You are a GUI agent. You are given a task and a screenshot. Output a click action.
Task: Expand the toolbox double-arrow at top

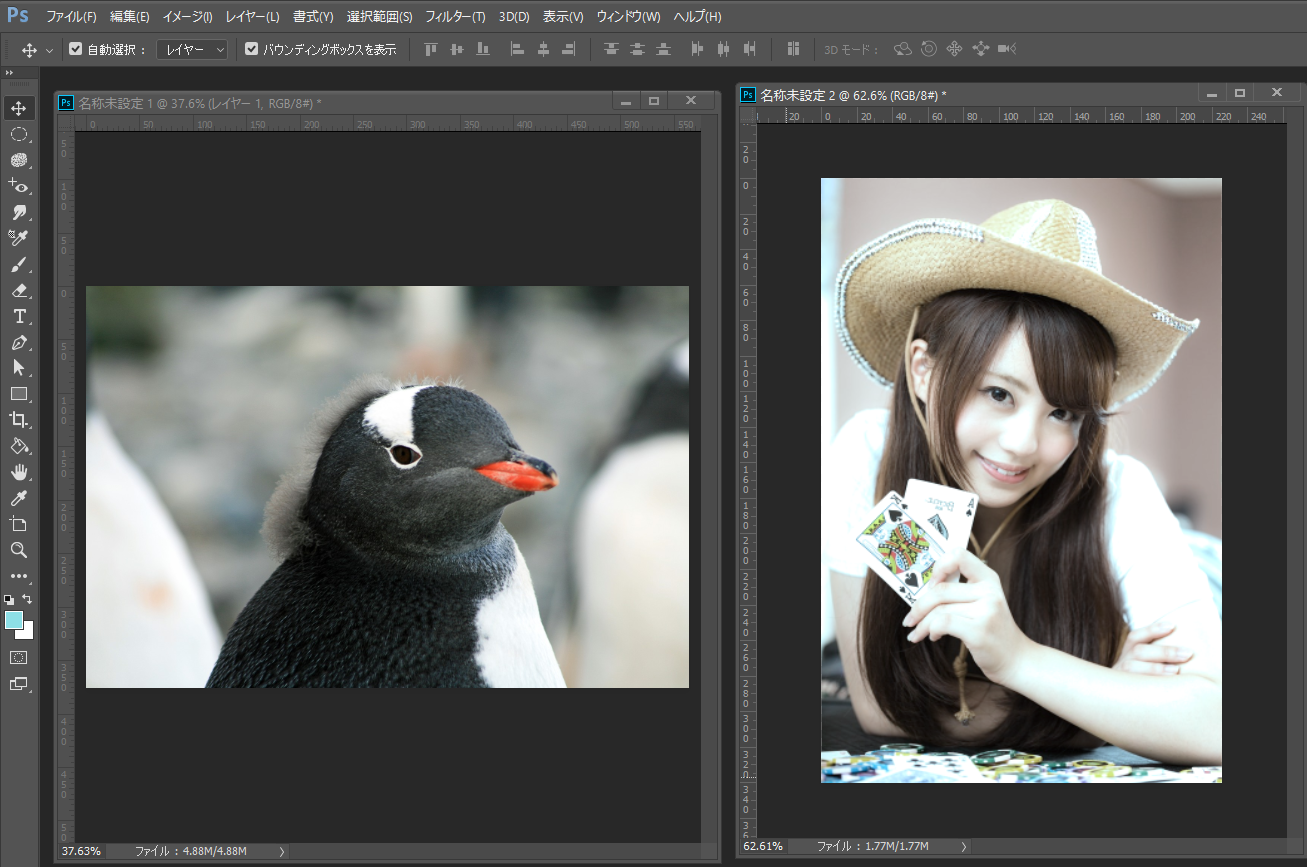coord(10,73)
